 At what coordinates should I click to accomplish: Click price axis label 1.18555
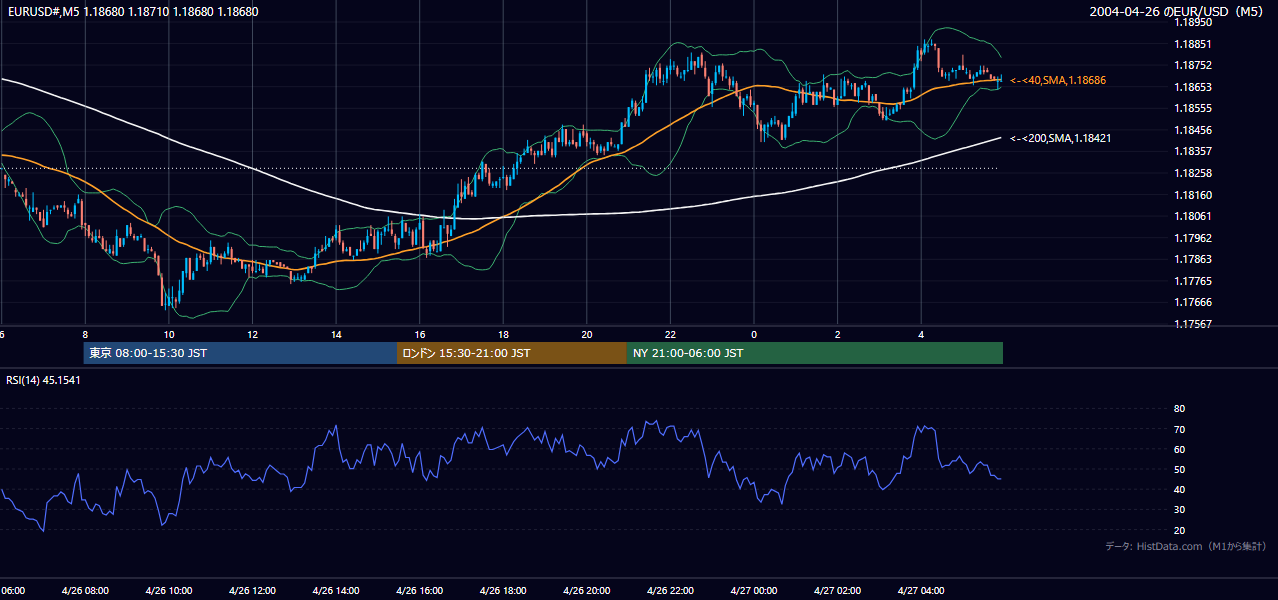[1192, 108]
